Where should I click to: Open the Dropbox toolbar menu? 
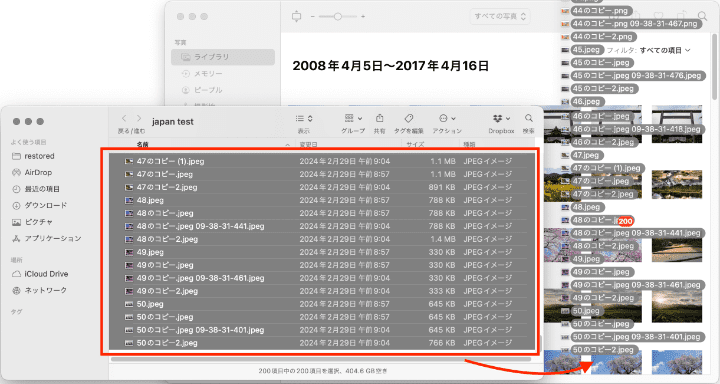[501, 119]
